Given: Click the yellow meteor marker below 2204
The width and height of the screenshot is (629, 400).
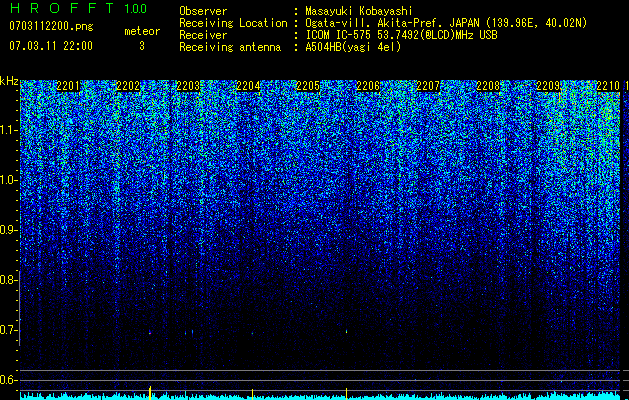Looking at the screenshot, I should tap(252, 394).
